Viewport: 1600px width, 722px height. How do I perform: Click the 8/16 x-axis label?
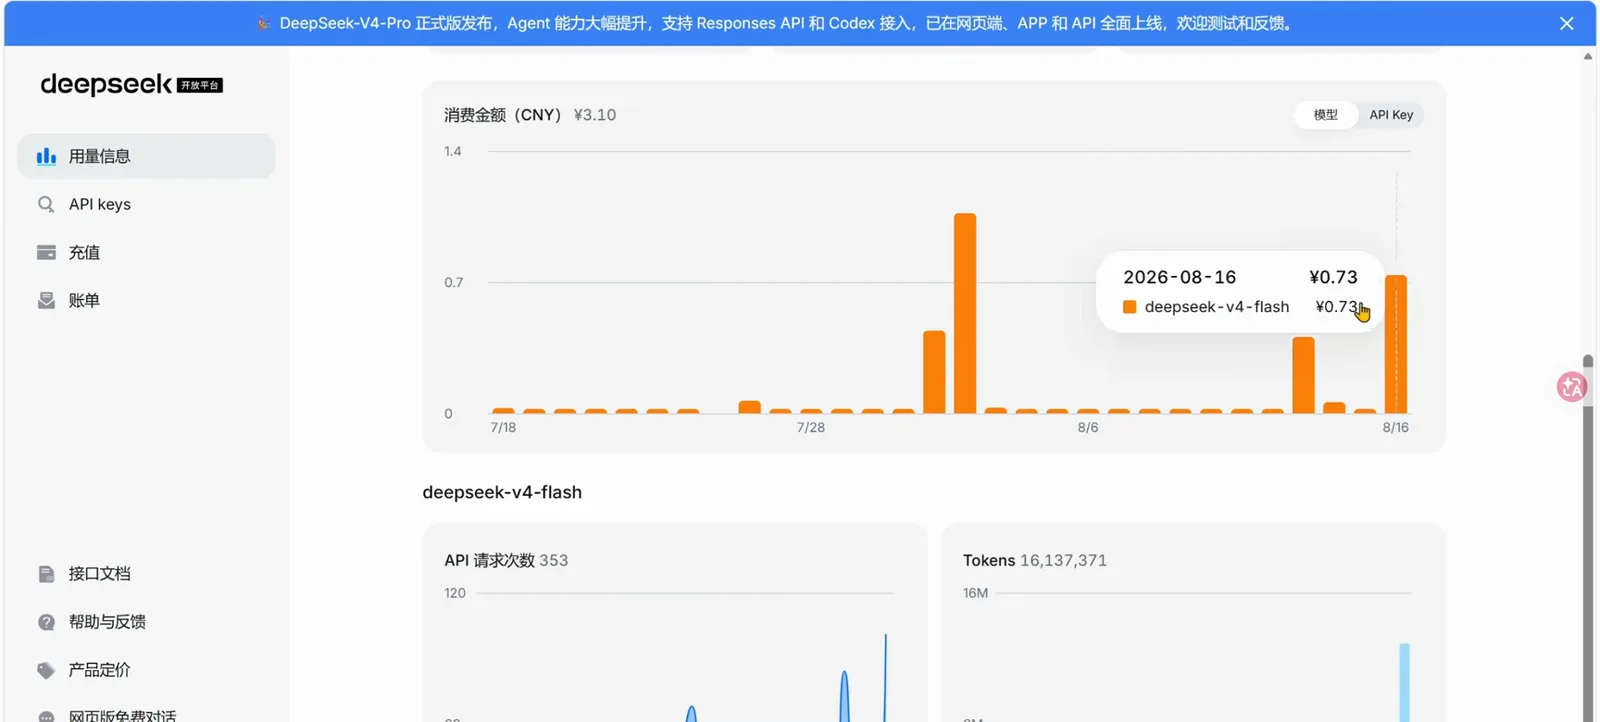click(1396, 427)
